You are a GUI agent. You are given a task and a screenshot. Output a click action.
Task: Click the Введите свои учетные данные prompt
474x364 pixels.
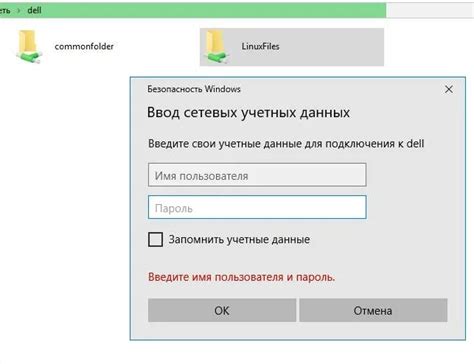click(x=286, y=144)
